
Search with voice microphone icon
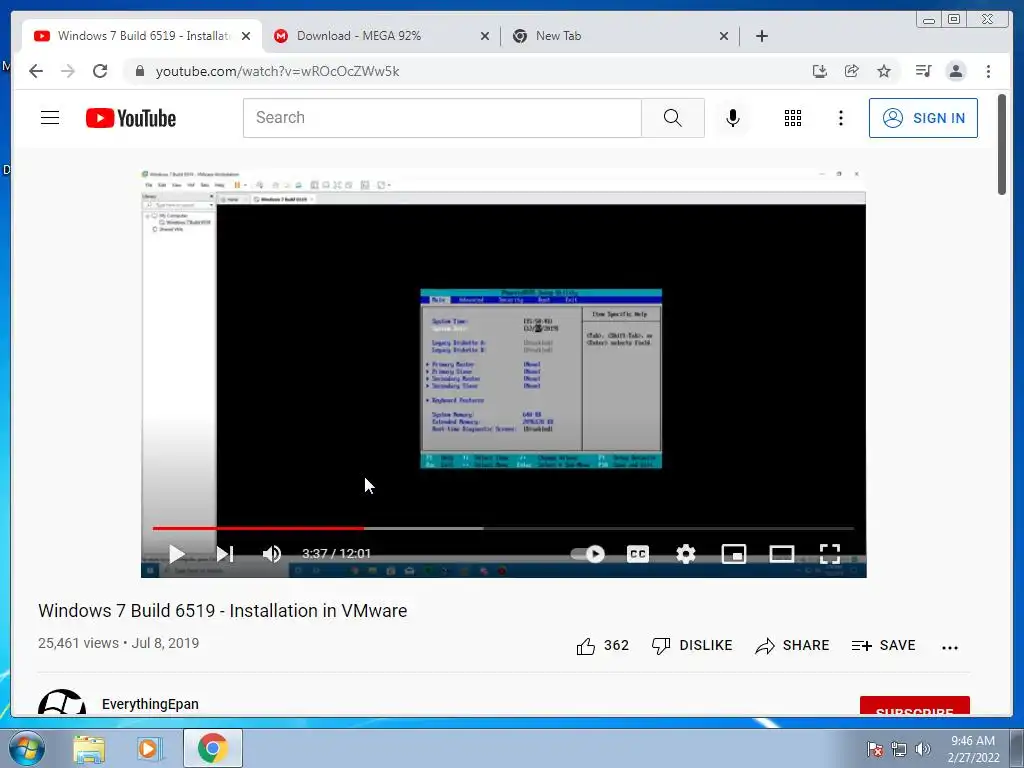[733, 118]
